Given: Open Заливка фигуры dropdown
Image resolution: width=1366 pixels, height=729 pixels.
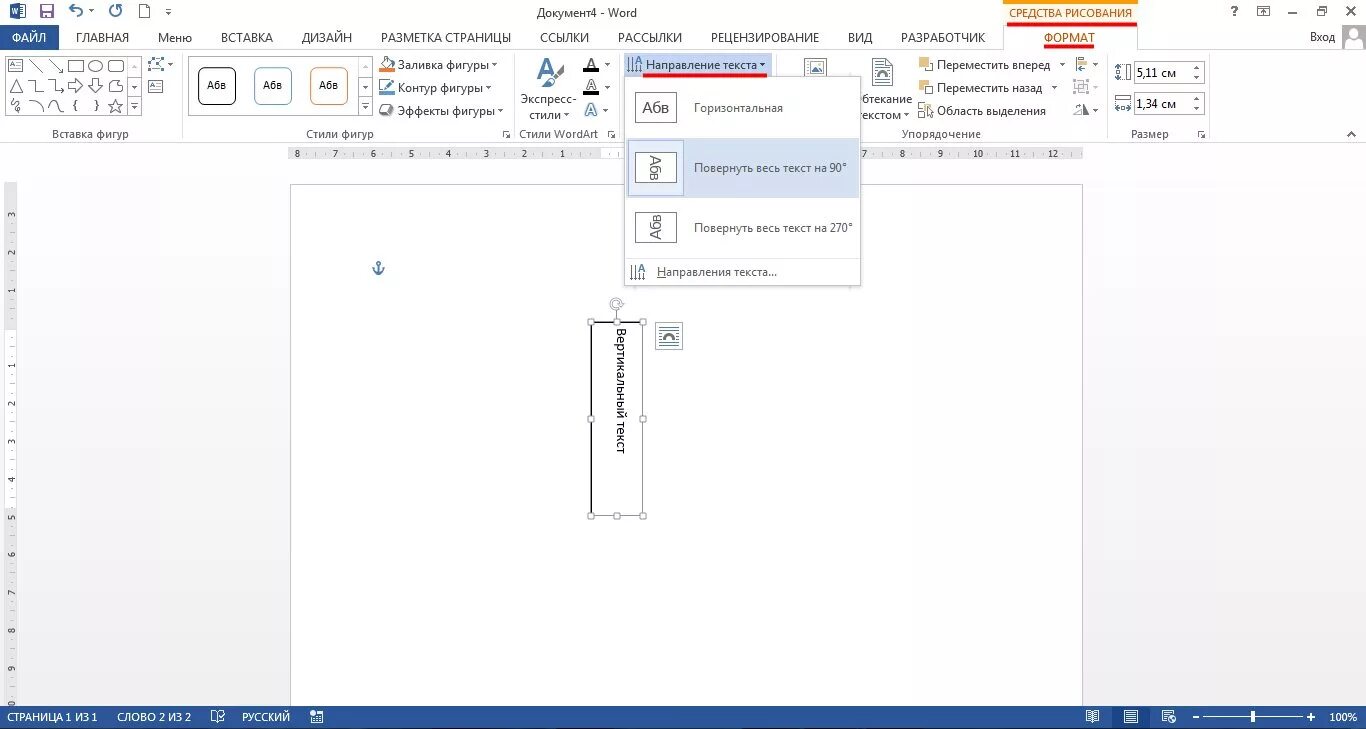Looking at the screenshot, I should pyautogui.click(x=439, y=64).
